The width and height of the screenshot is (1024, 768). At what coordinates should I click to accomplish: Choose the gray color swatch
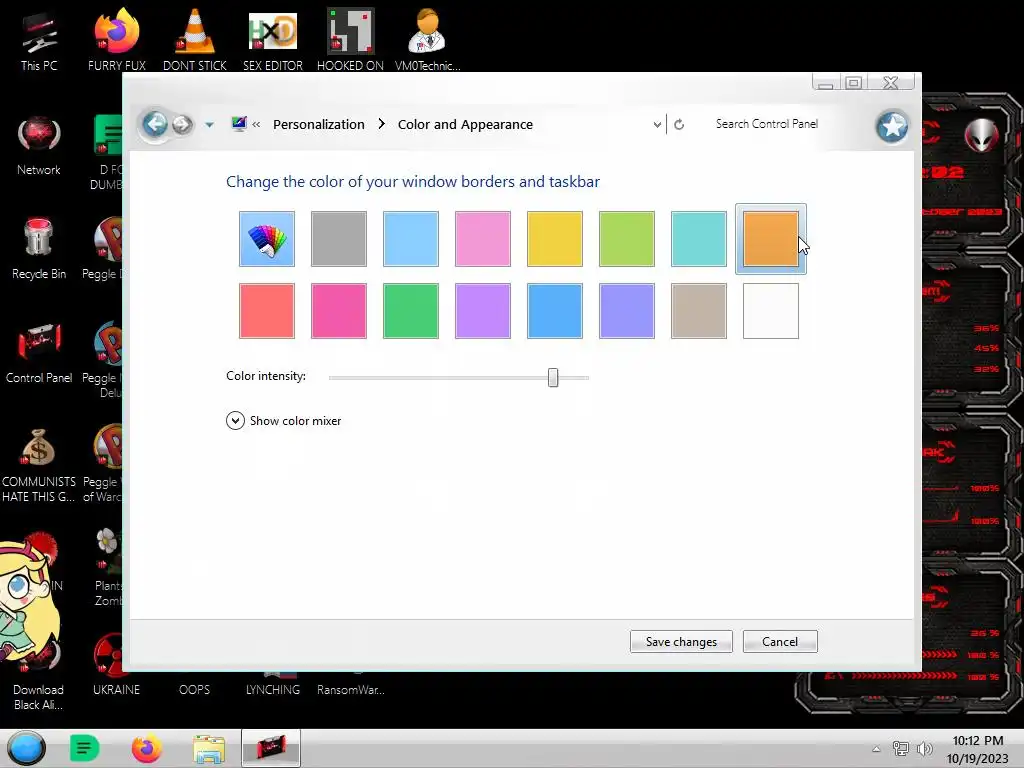coord(339,238)
